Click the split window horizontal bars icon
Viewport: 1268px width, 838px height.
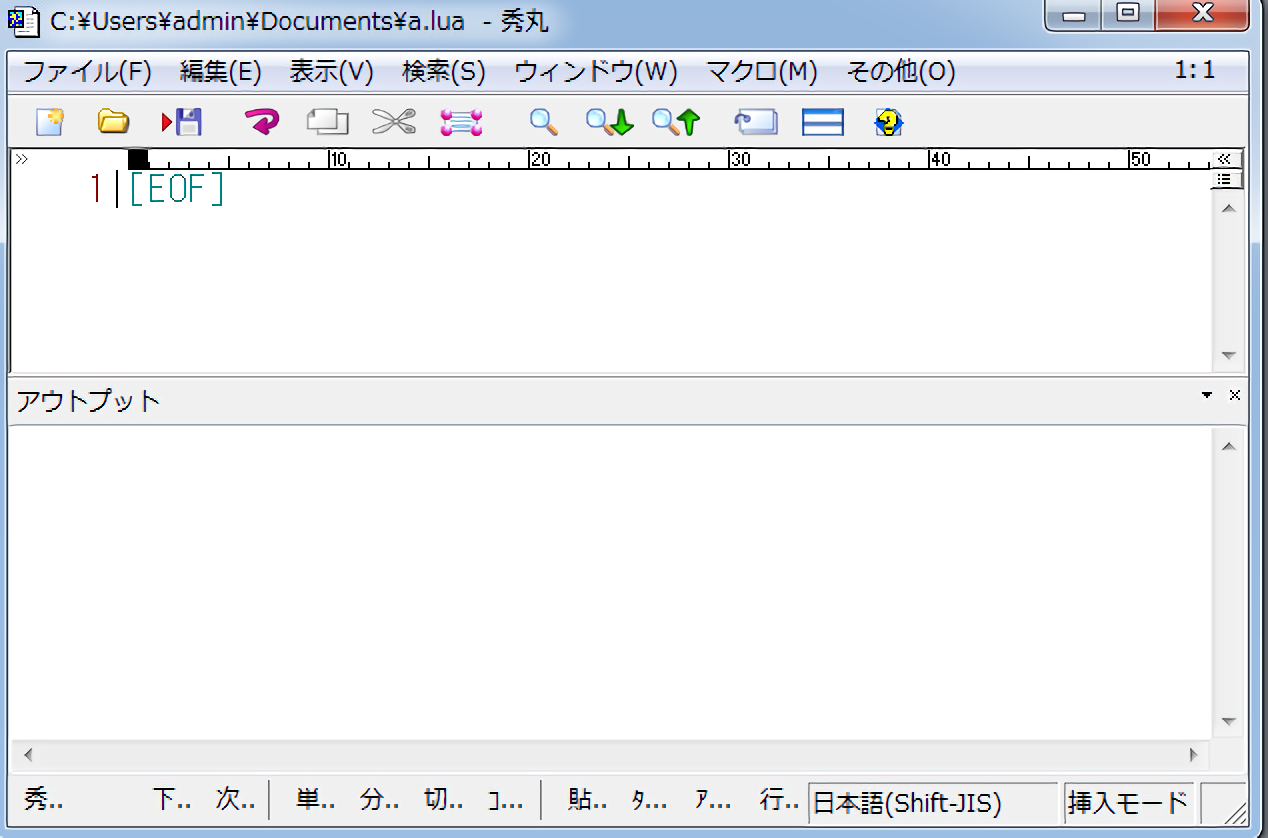point(823,122)
